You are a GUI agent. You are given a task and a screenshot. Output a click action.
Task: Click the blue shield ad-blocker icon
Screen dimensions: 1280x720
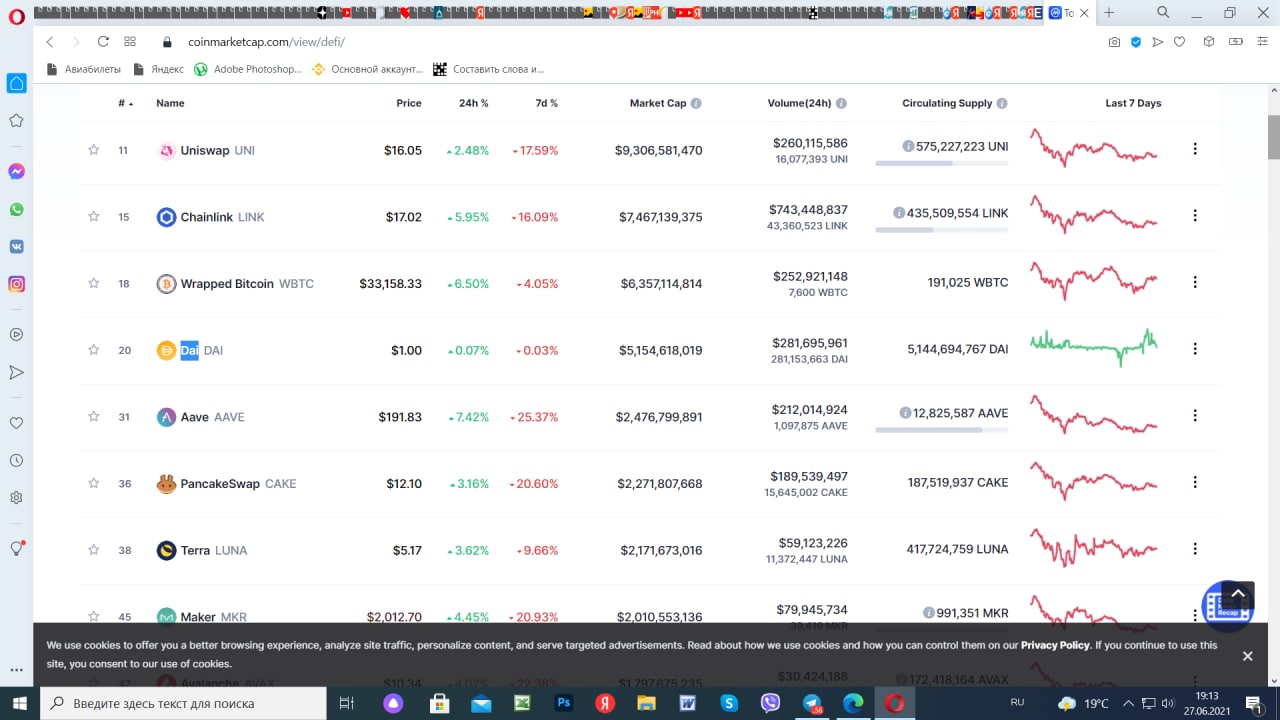(1136, 42)
